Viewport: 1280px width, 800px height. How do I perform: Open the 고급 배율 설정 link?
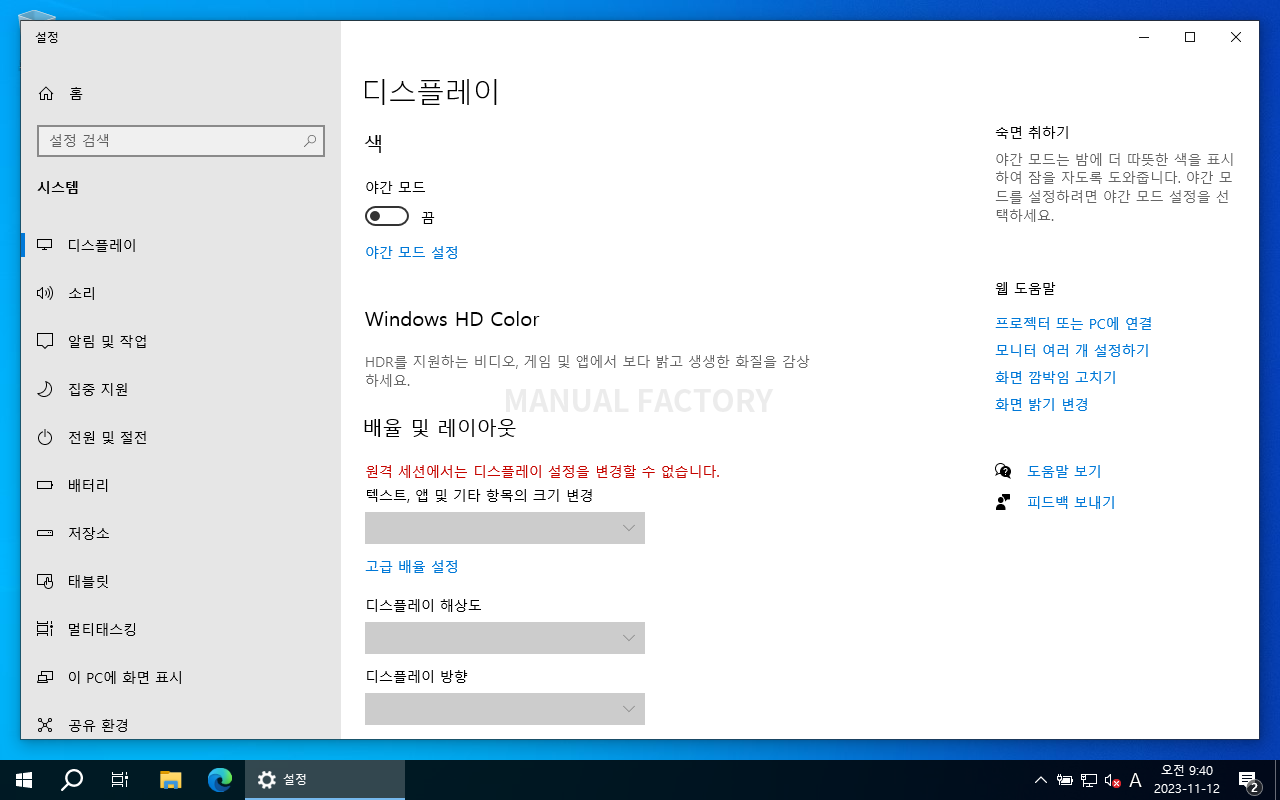tap(412, 567)
